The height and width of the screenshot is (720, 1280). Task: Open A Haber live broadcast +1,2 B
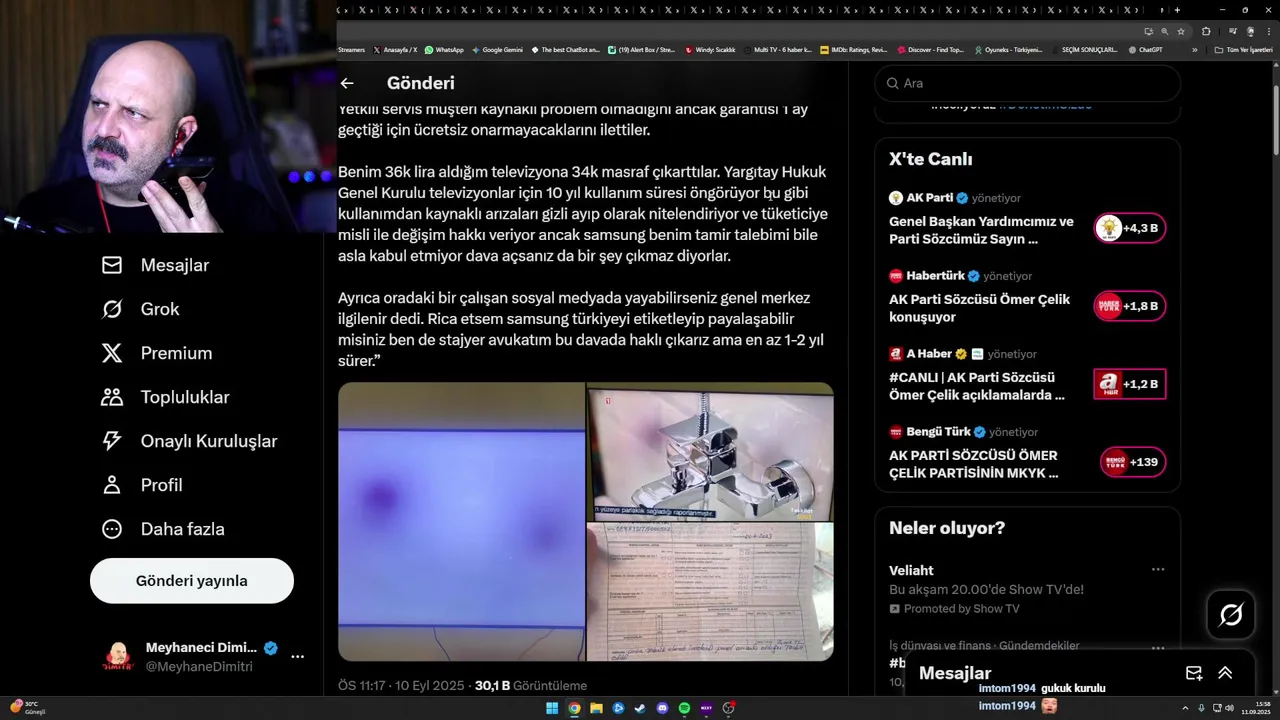[x=1130, y=384]
